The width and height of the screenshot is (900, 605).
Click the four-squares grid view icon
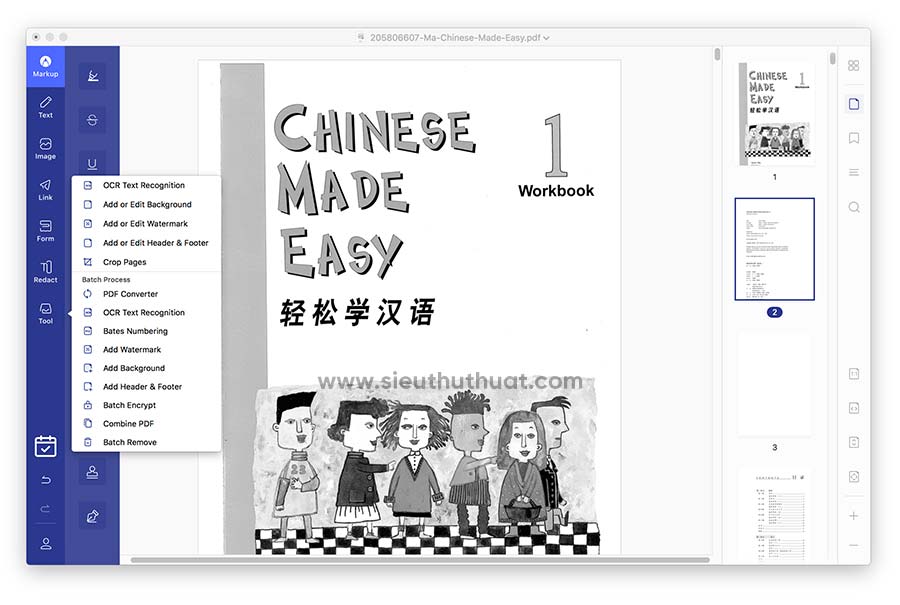click(854, 65)
